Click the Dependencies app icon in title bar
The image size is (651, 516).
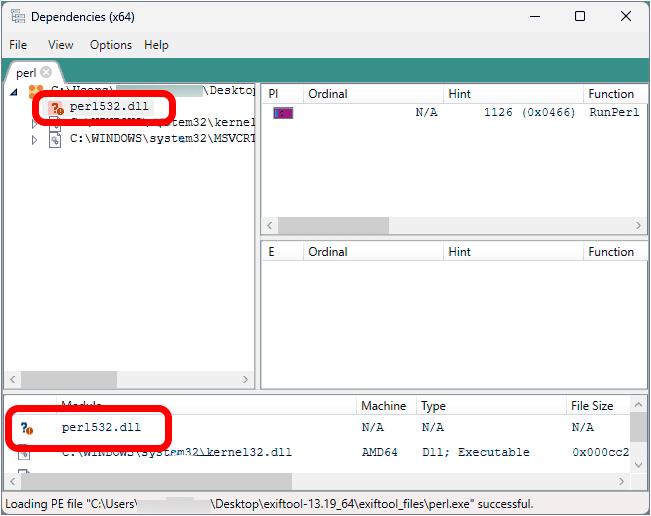click(x=17, y=17)
